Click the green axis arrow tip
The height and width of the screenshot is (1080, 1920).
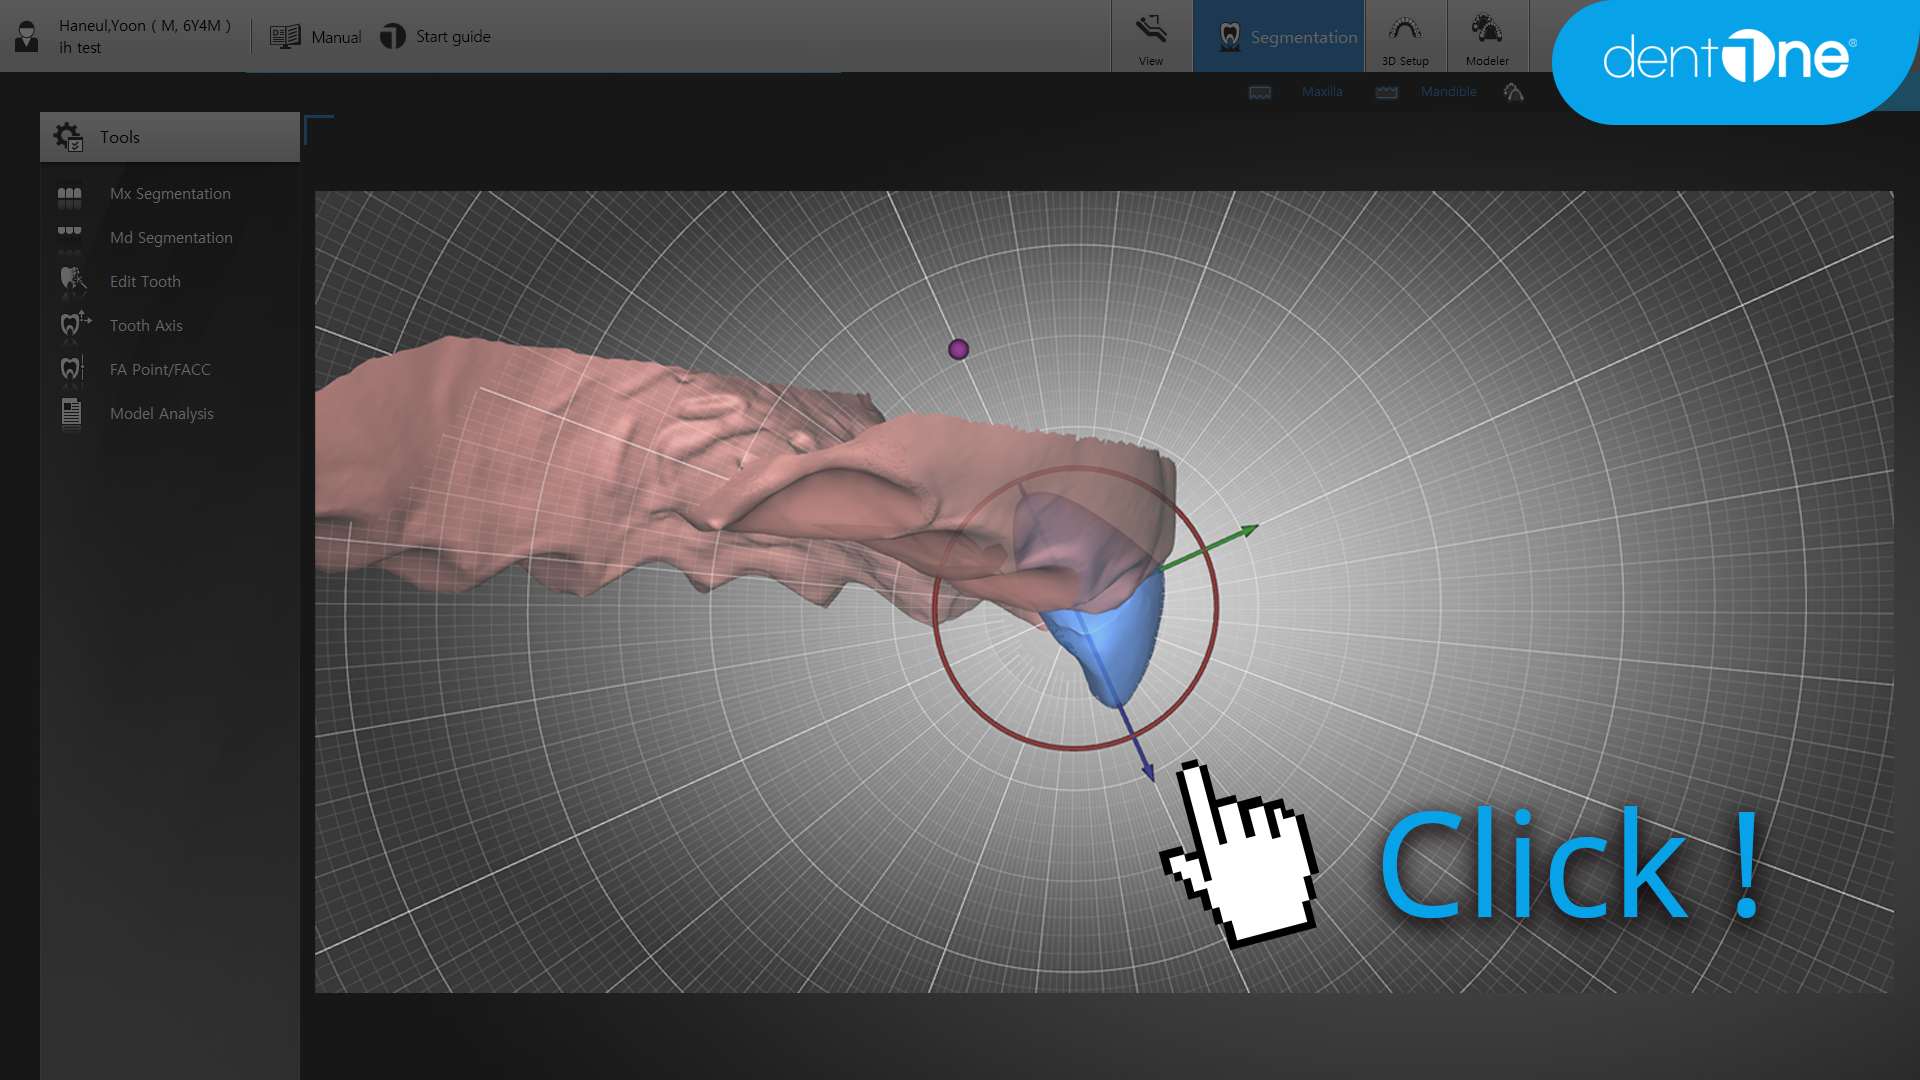coord(1249,530)
